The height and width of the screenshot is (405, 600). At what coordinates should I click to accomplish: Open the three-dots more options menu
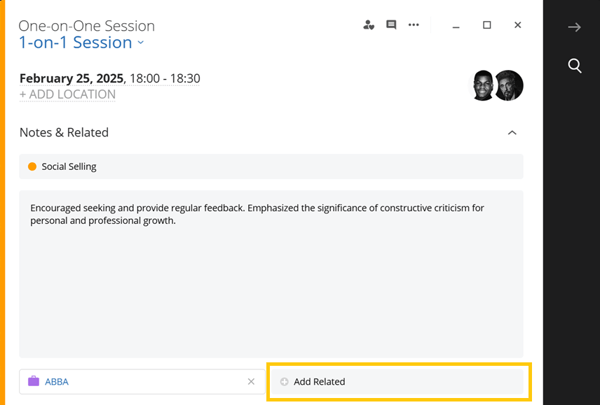coord(414,25)
